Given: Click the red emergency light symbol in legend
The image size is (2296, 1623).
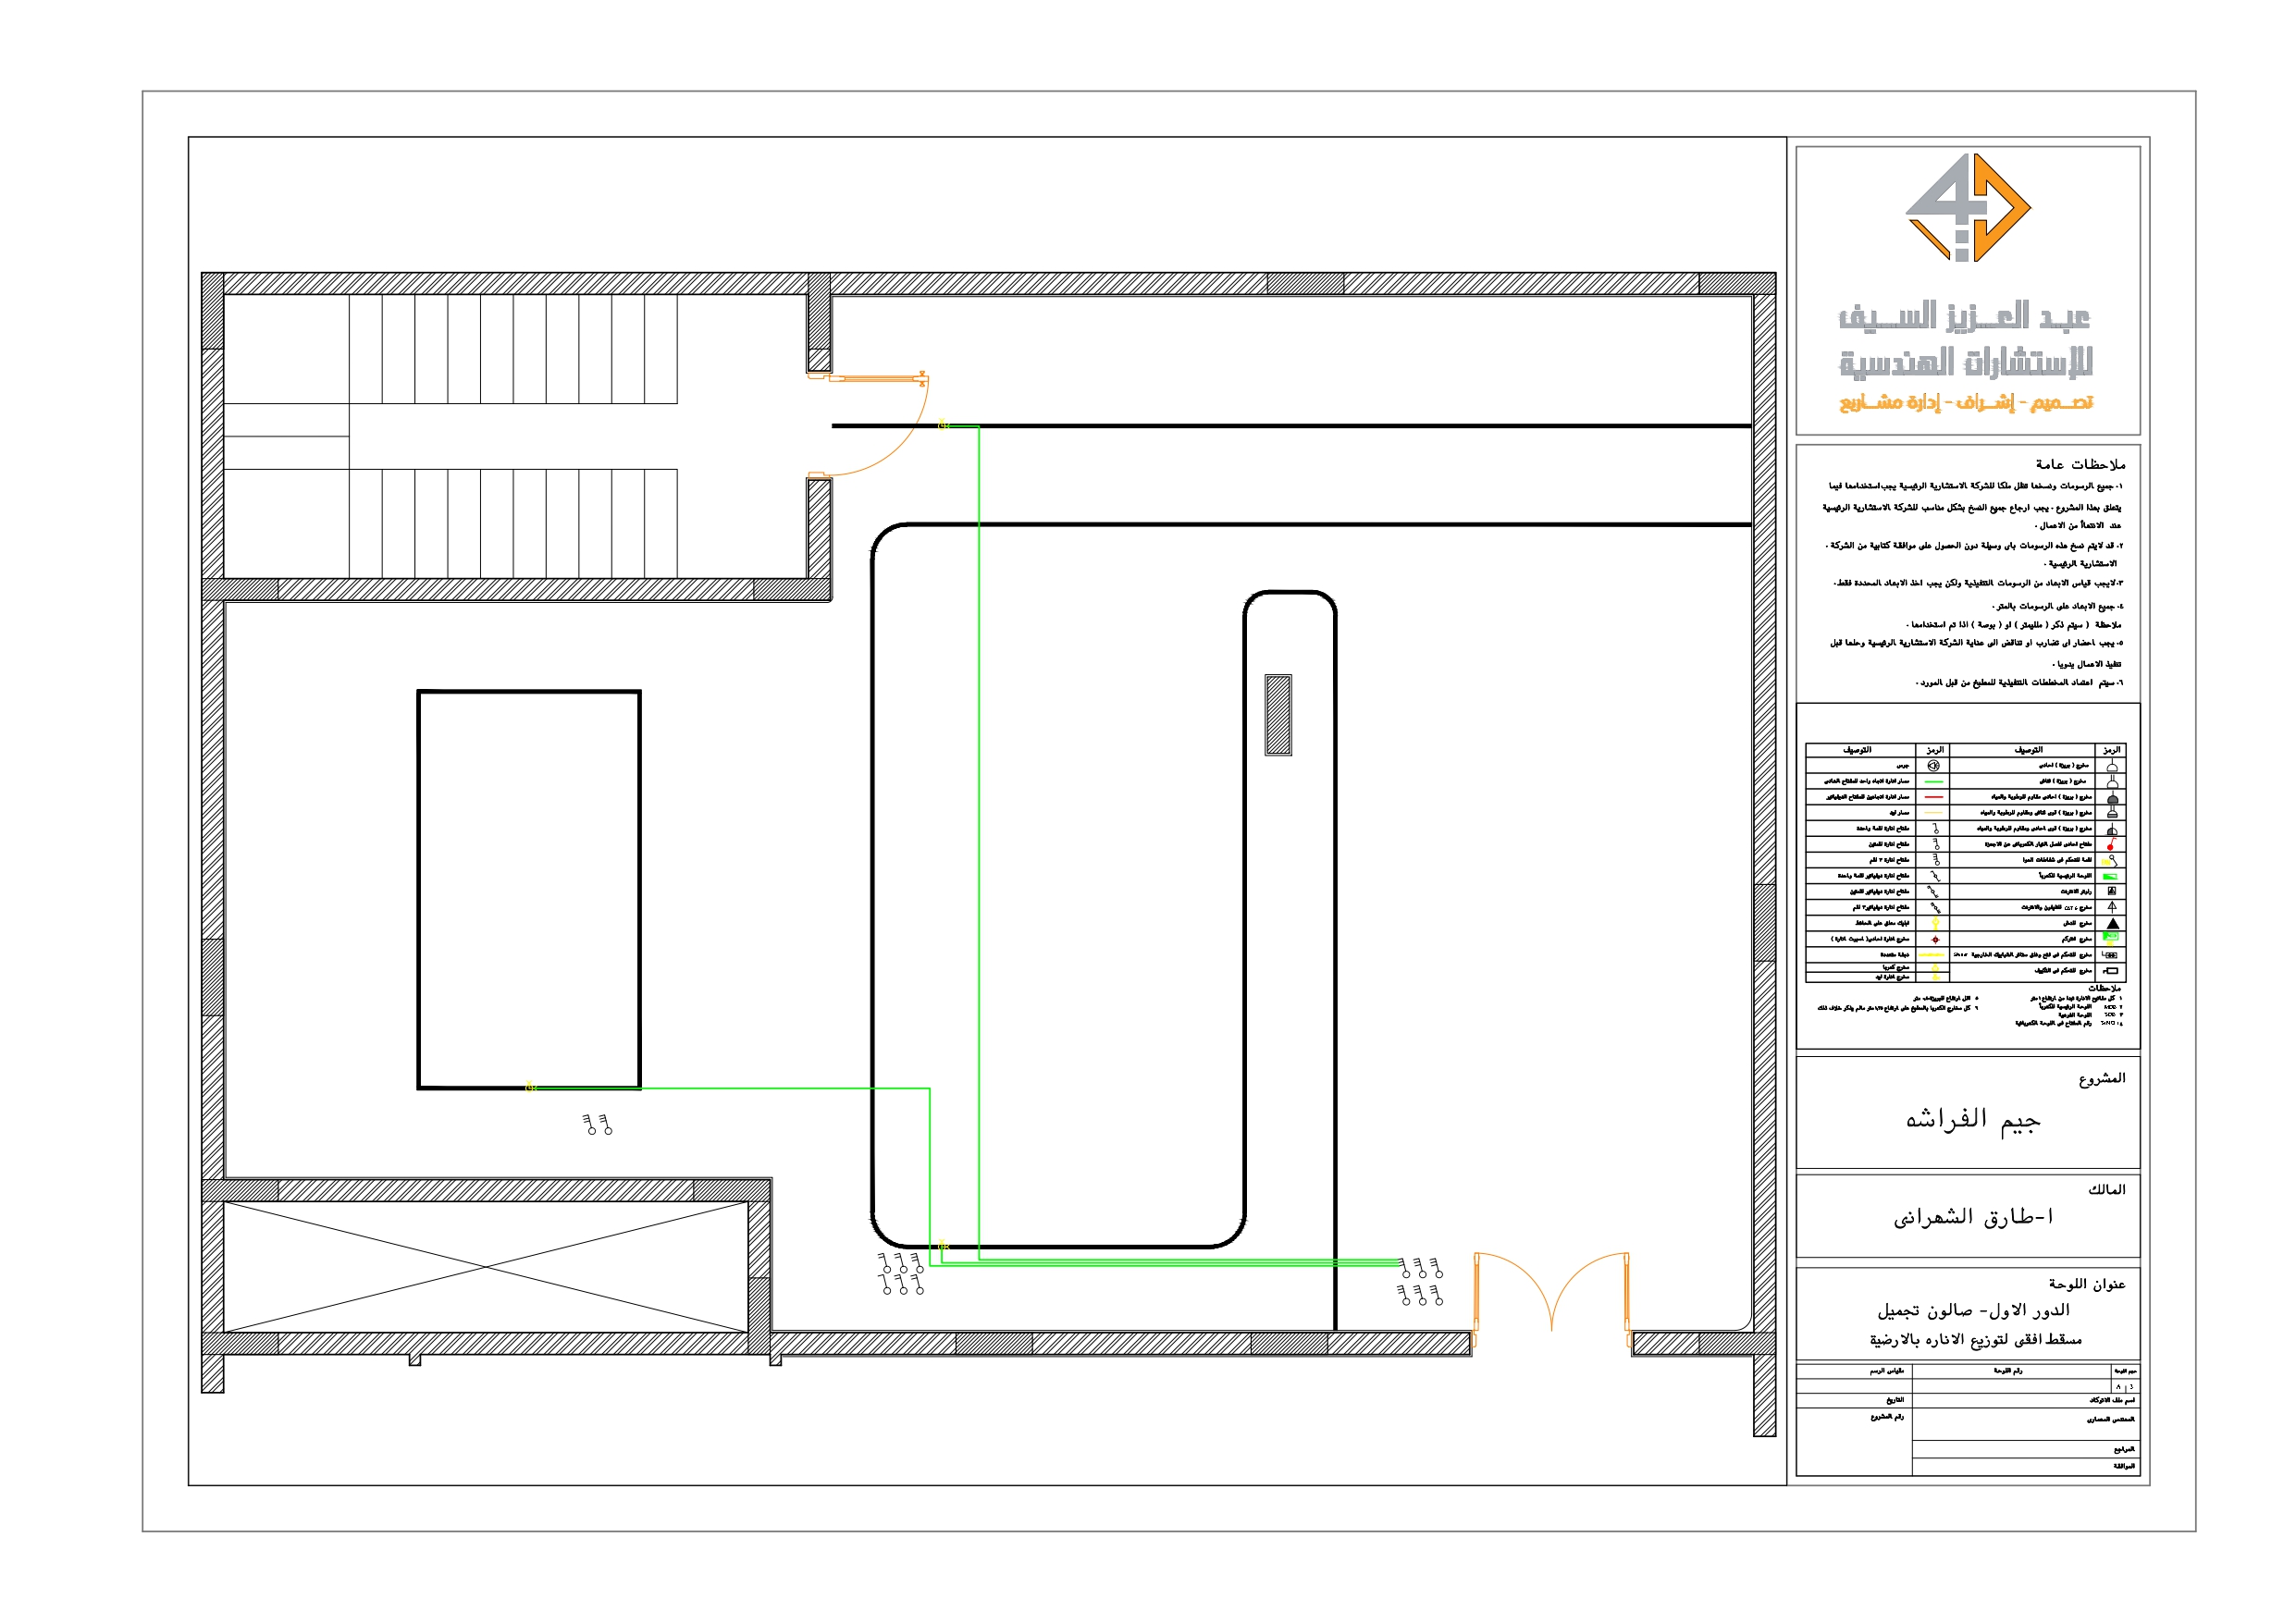Looking at the screenshot, I should point(1936,940).
